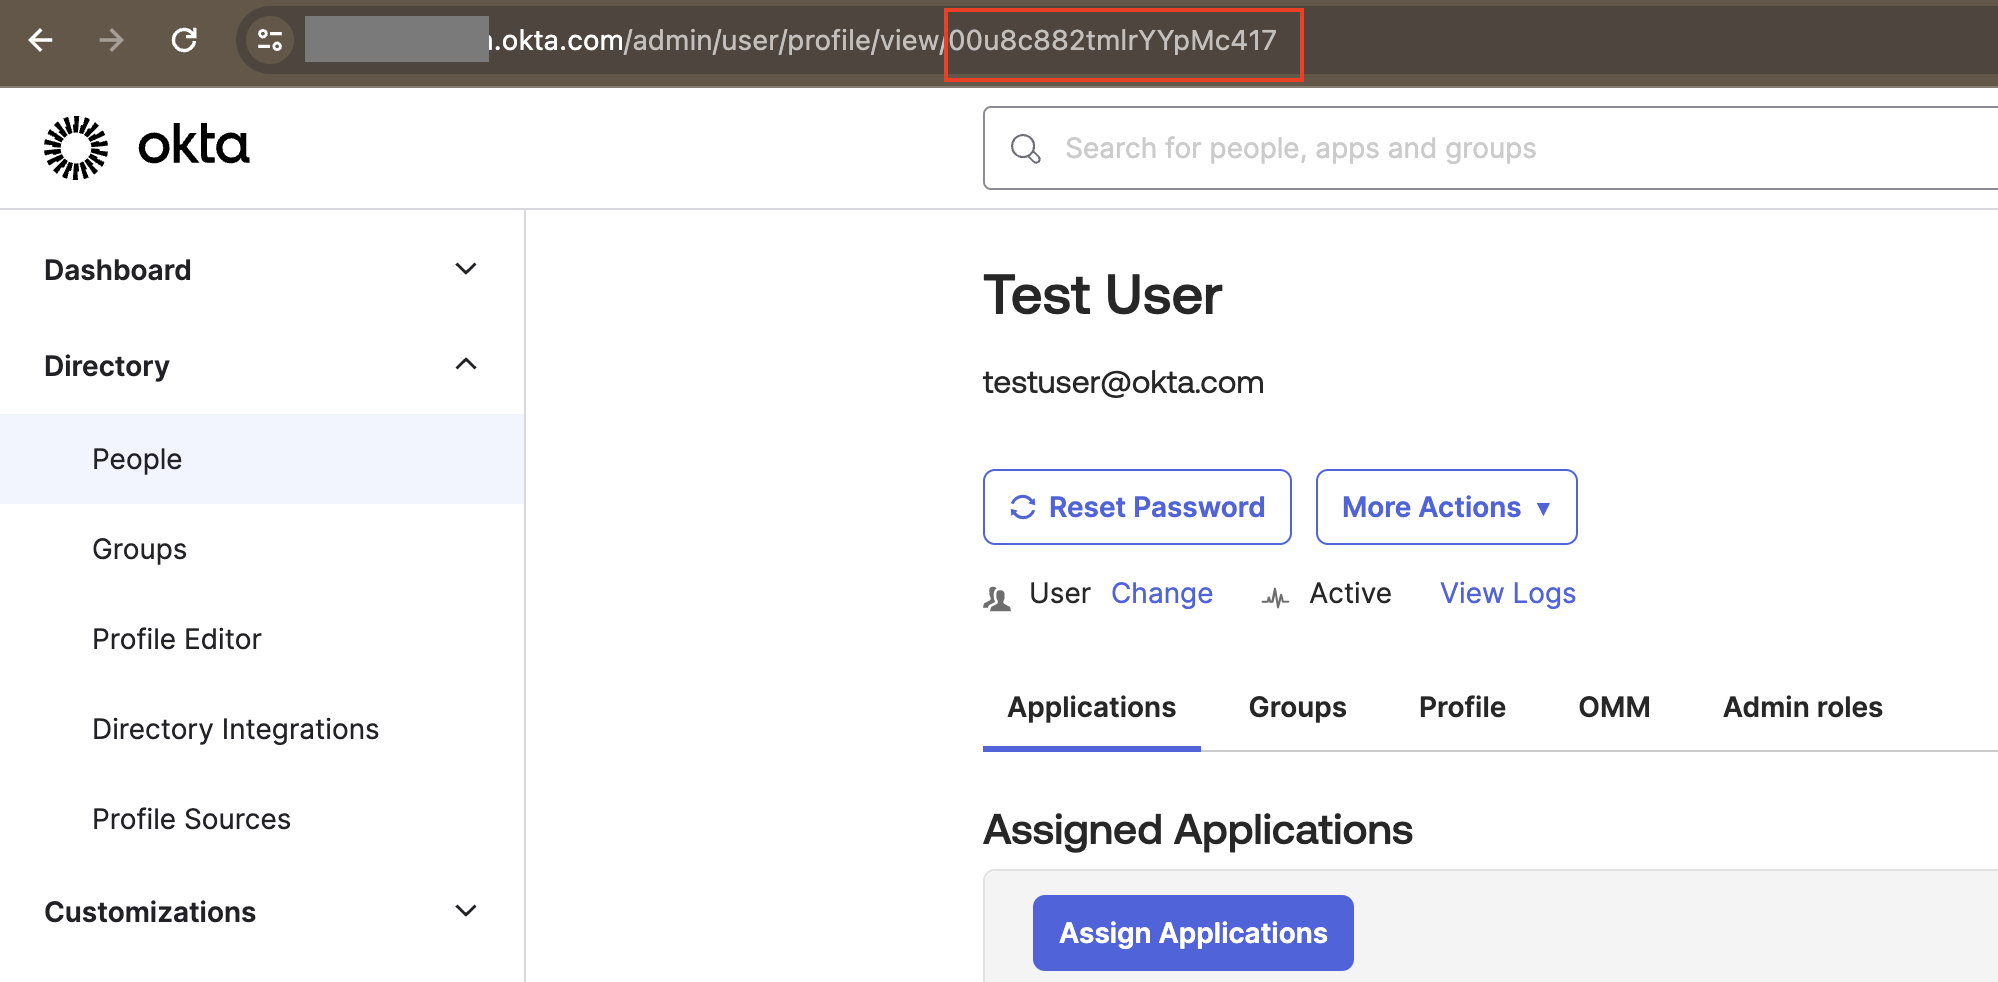Image resolution: width=1998 pixels, height=982 pixels.
Task: Switch to the Groups tab
Action: coord(1297,707)
